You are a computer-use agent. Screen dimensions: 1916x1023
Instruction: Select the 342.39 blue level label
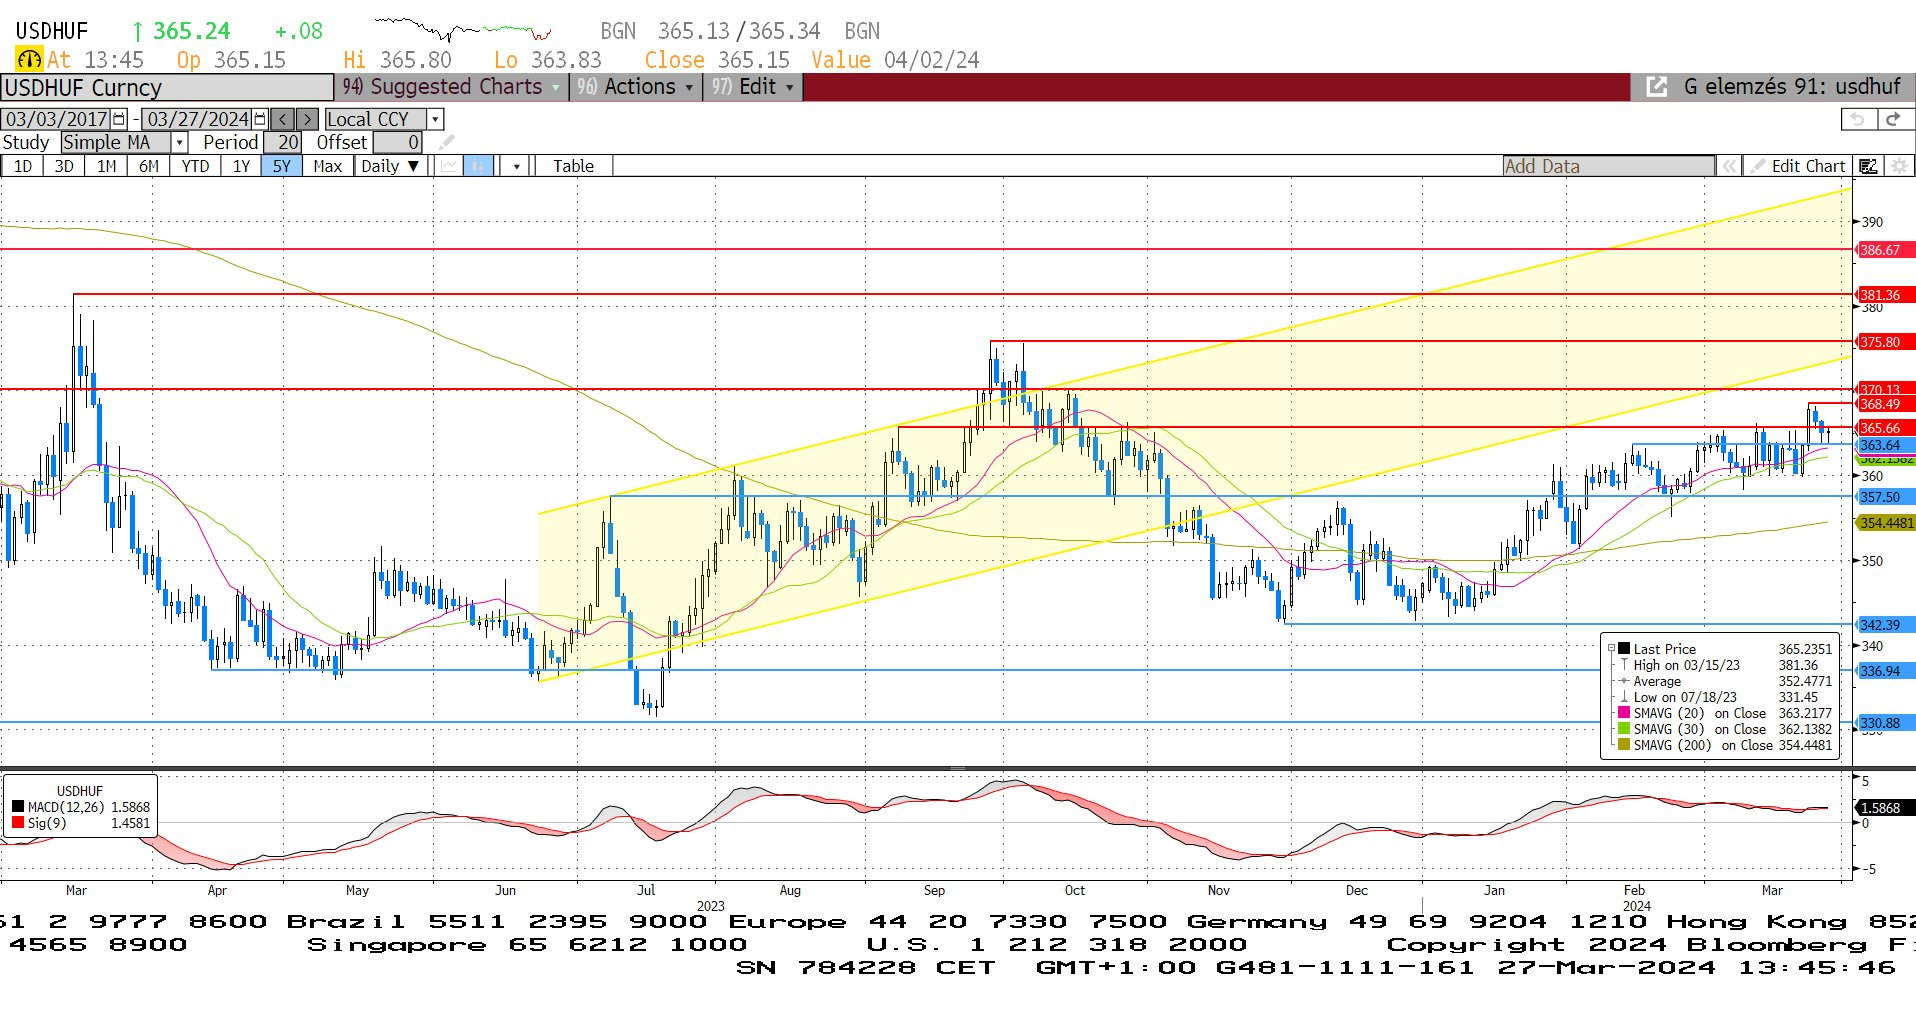coord(1884,625)
